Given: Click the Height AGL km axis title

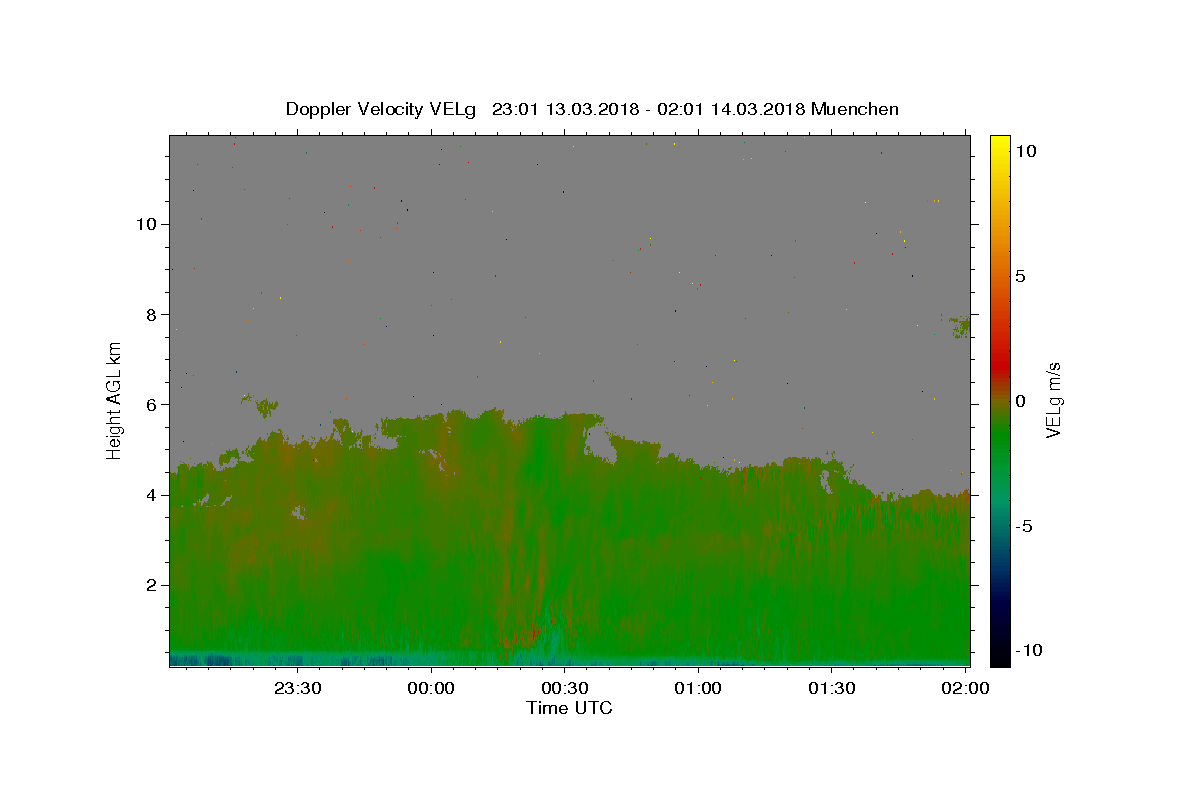Looking at the screenshot, I should click(x=115, y=401).
